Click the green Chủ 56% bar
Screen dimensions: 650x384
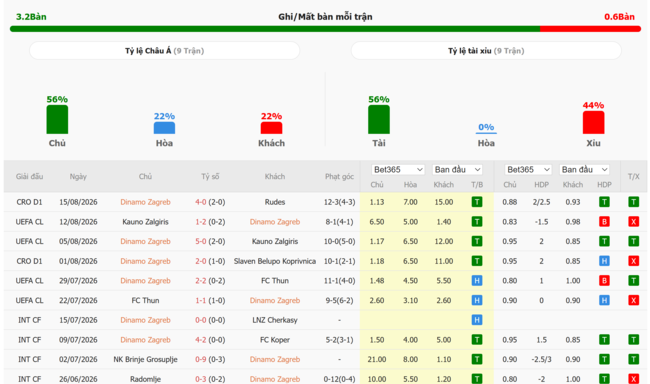57,119
